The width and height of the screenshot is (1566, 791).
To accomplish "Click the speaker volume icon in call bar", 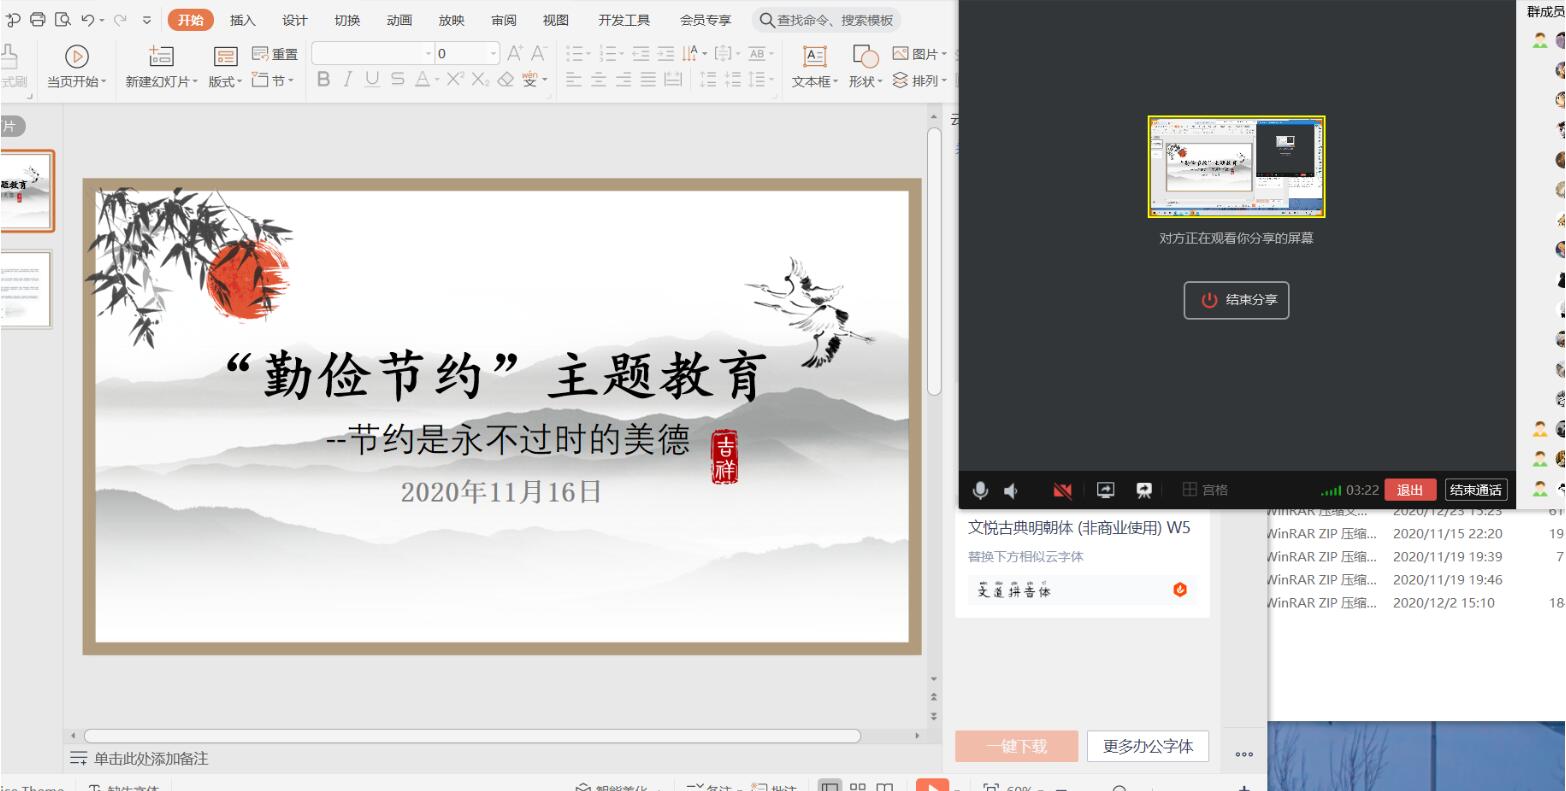I will (1011, 490).
